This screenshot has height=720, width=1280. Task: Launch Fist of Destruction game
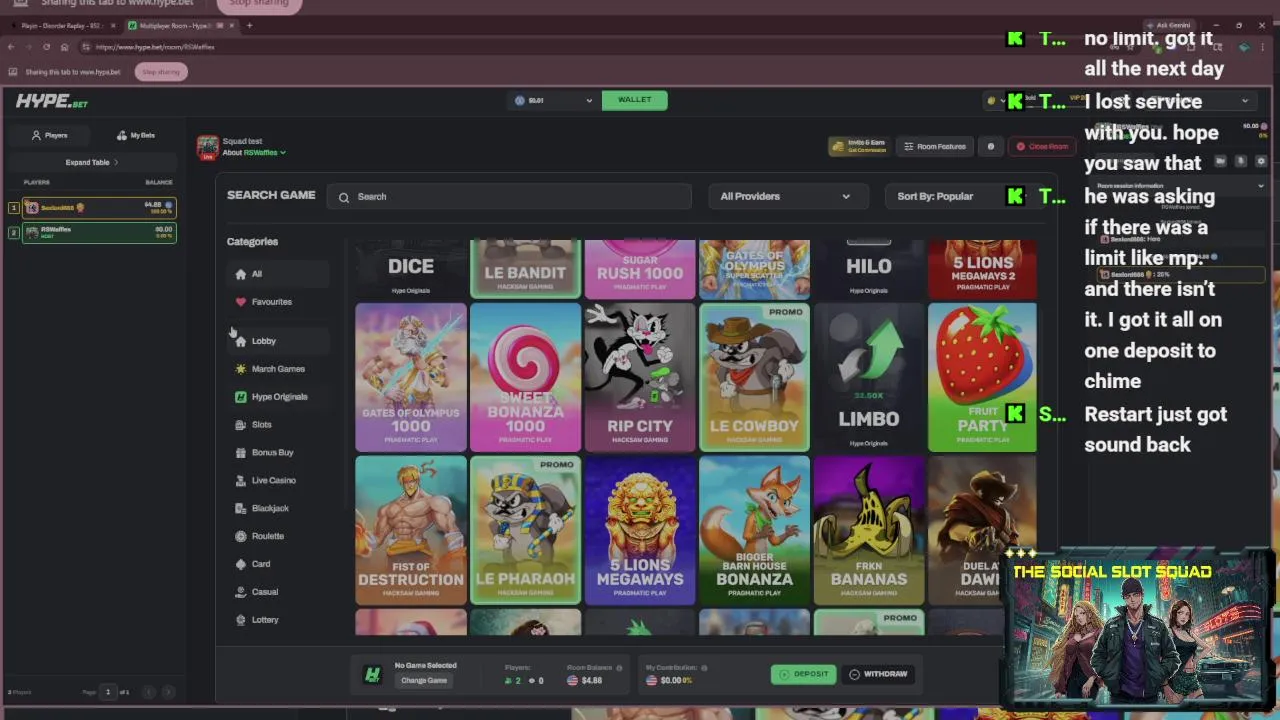[411, 531]
